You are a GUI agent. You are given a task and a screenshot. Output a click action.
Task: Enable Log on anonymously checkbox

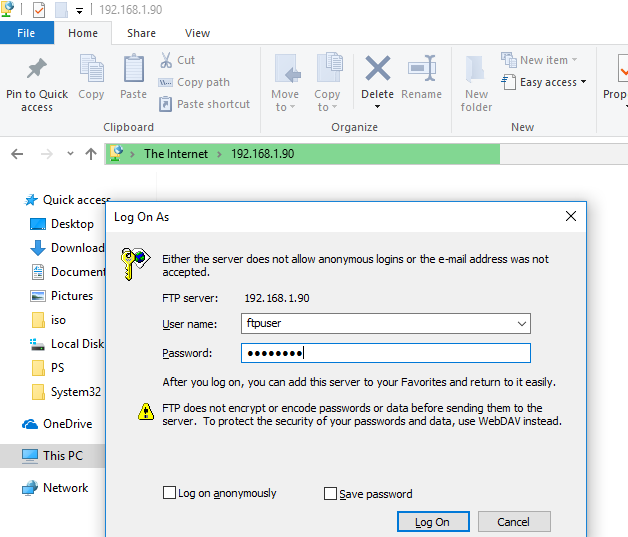click(x=169, y=493)
